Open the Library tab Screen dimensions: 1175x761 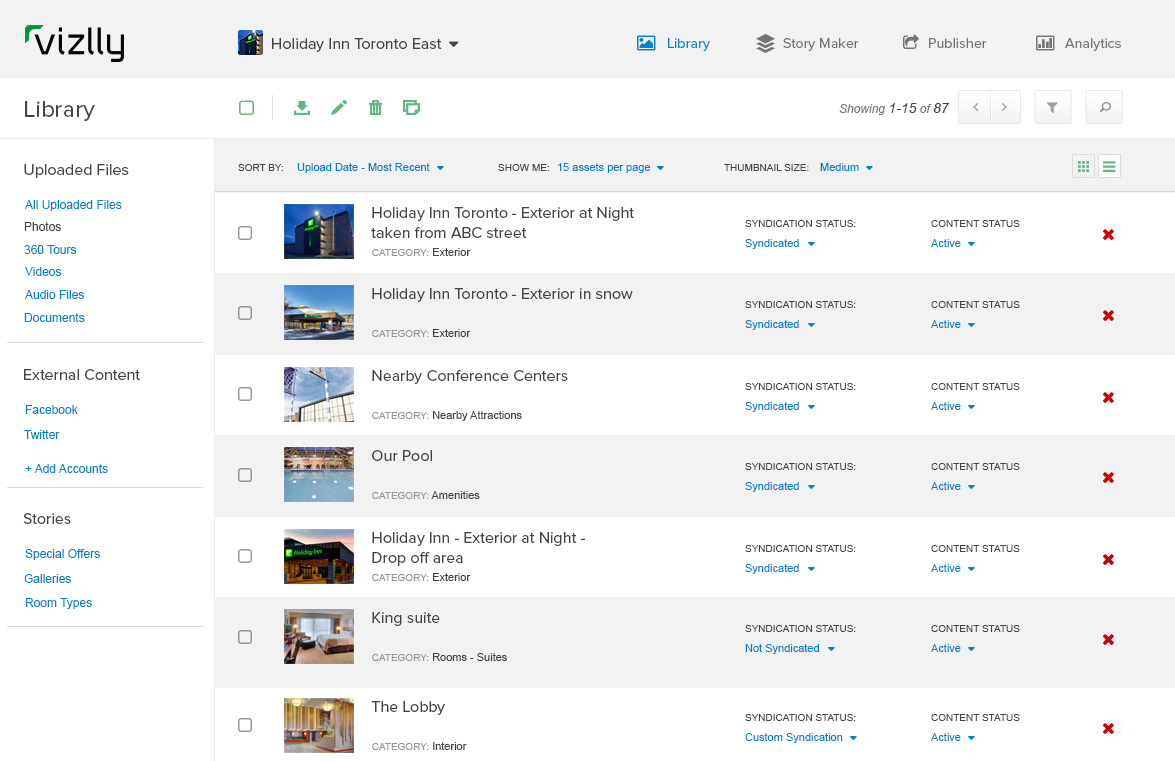(x=673, y=43)
